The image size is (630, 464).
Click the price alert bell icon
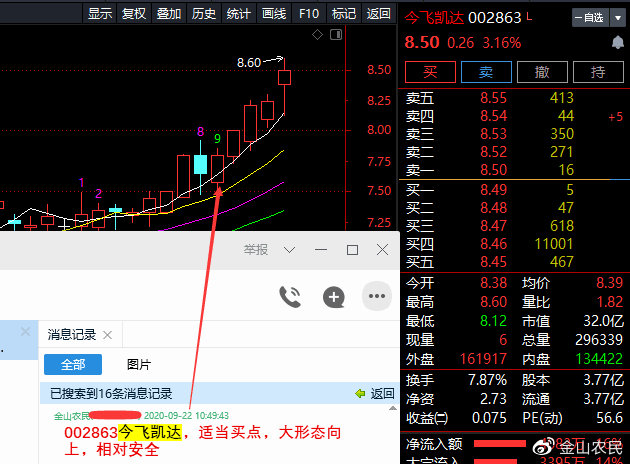point(618,42)
